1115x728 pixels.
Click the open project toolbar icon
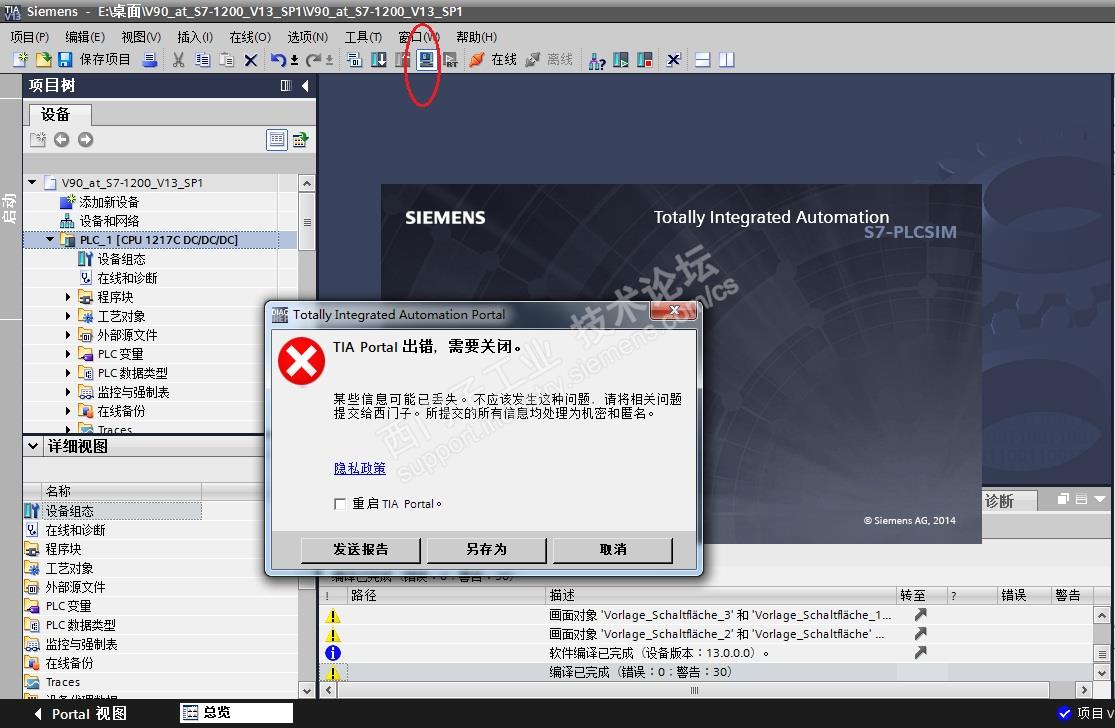43,60
